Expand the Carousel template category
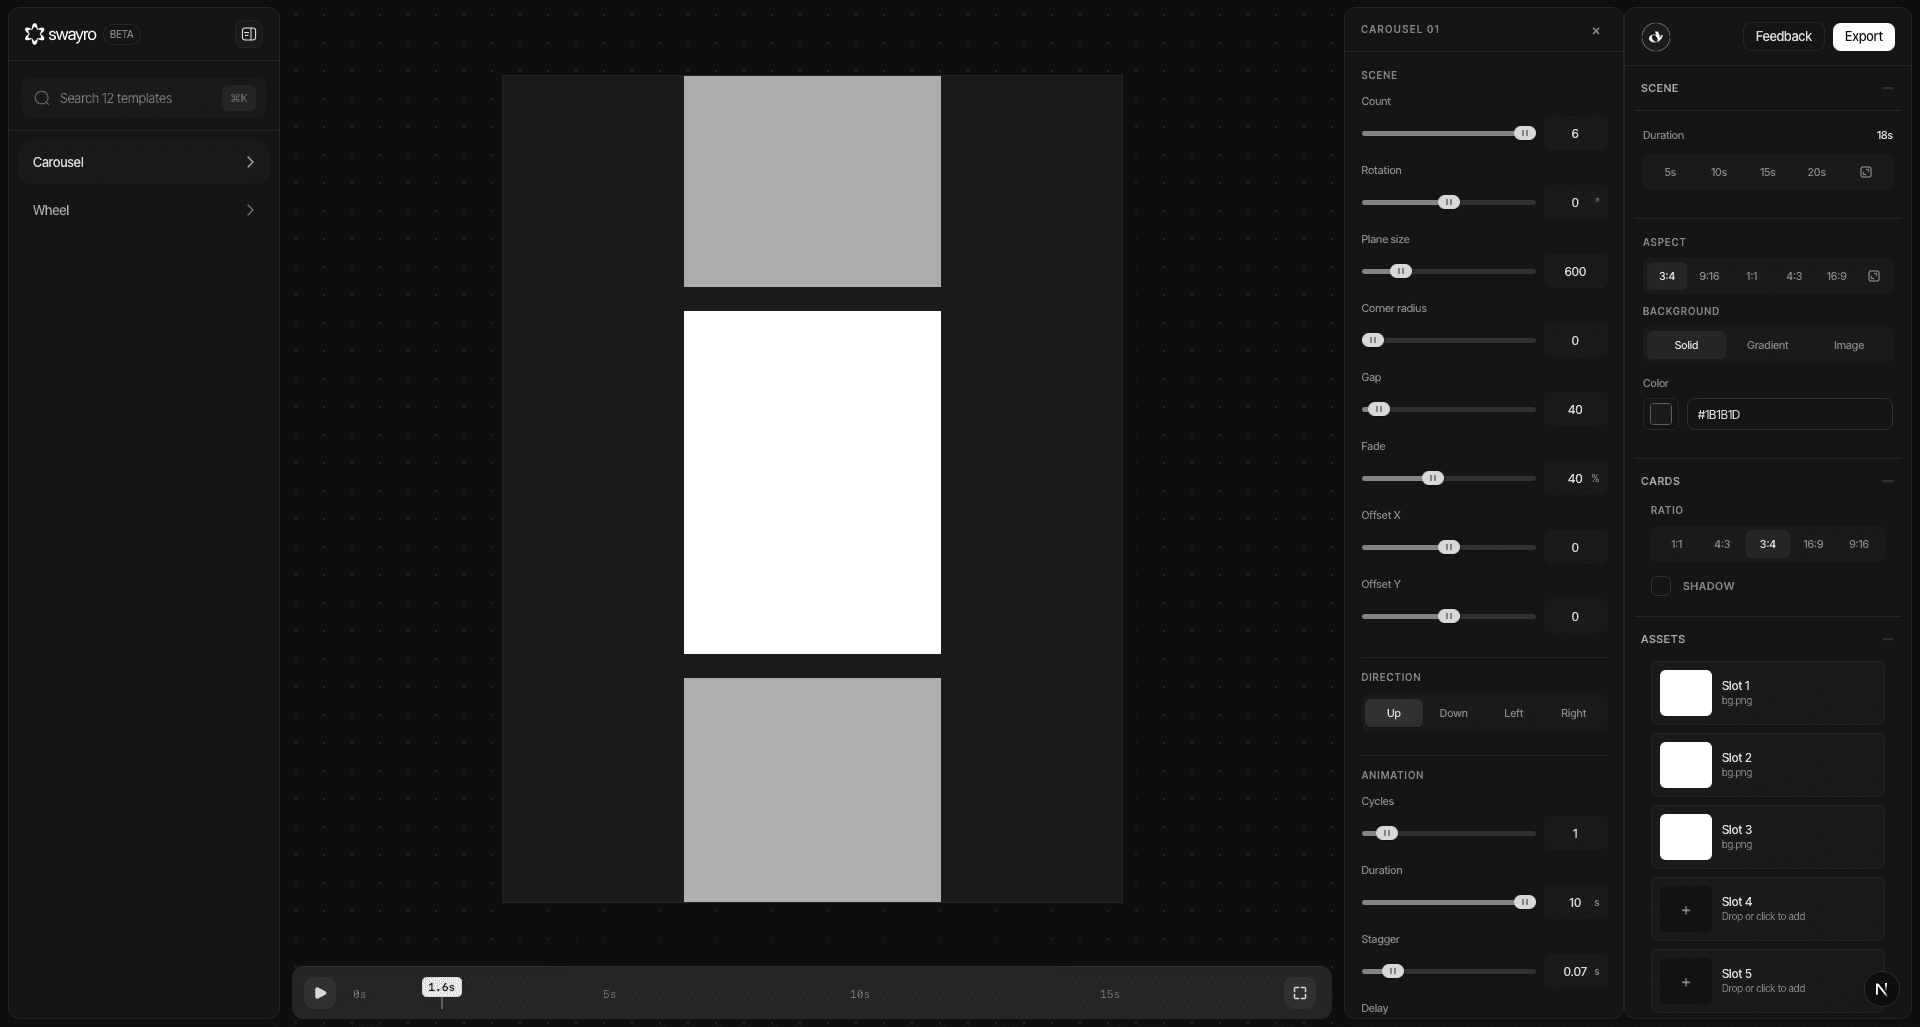 tap(143, 162)
